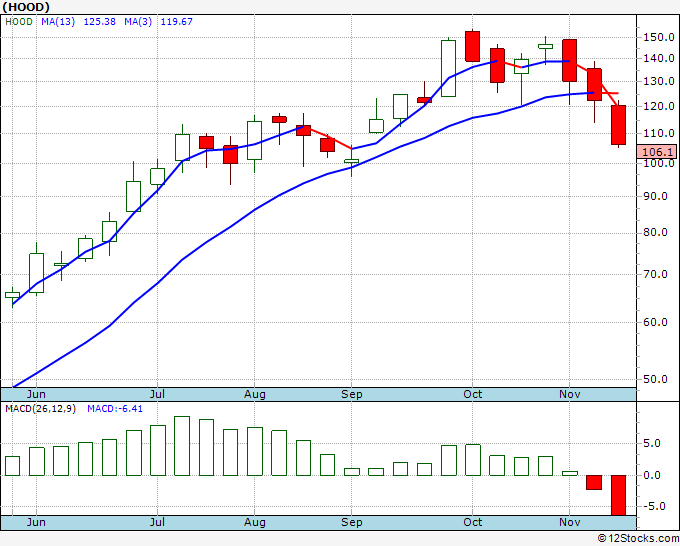Screen dimensions: 680x546
Task: Click the 70.0 price axis label
Action: (x=655, y=274)
